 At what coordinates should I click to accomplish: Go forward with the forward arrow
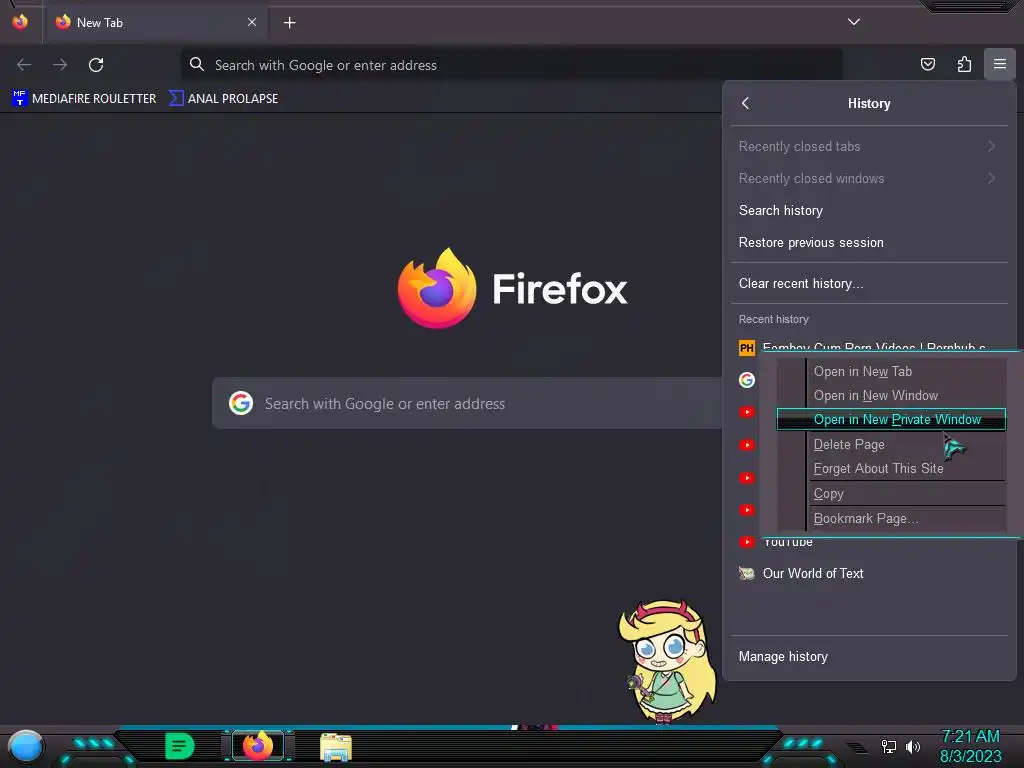point(60,65)
